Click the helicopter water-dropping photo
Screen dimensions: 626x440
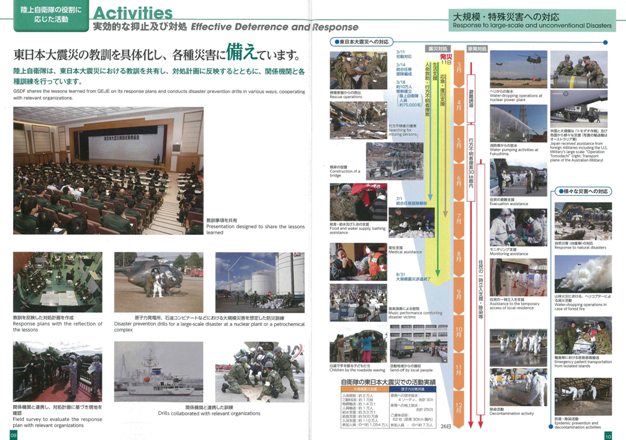pos(518,69)
